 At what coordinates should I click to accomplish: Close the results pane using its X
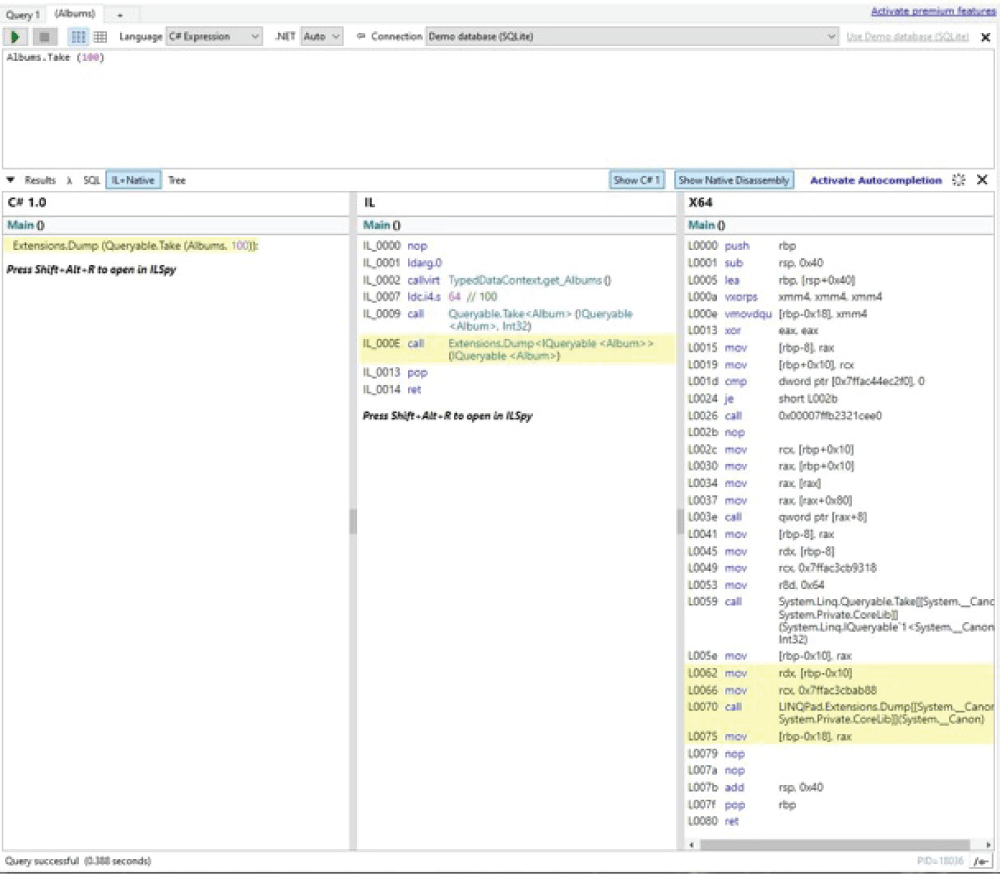click(x=982, y=180)
